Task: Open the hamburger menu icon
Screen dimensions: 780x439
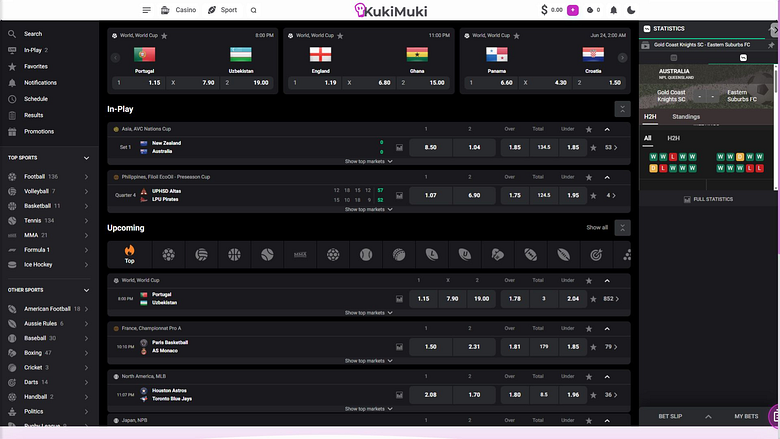Action: tap(146, 10)
